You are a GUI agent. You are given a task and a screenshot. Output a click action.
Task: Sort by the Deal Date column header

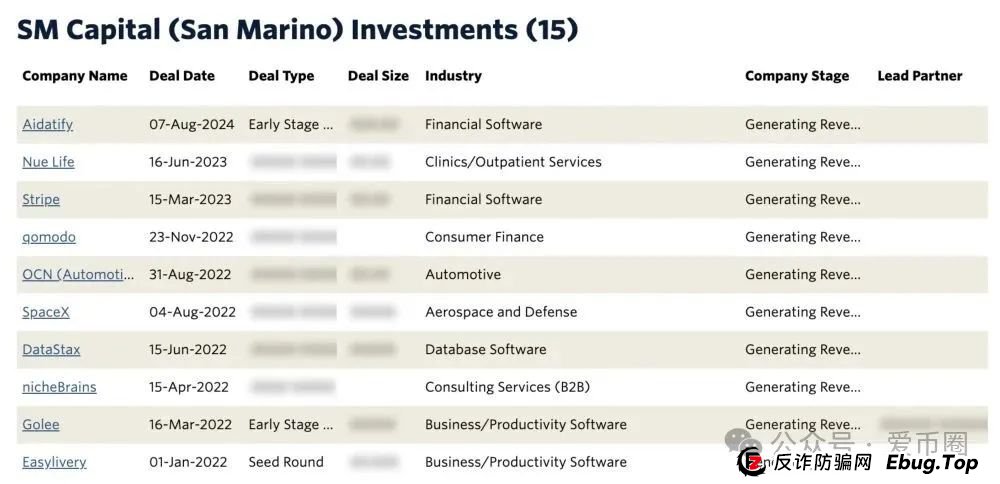pyautogui.click(x=182, y=76)
